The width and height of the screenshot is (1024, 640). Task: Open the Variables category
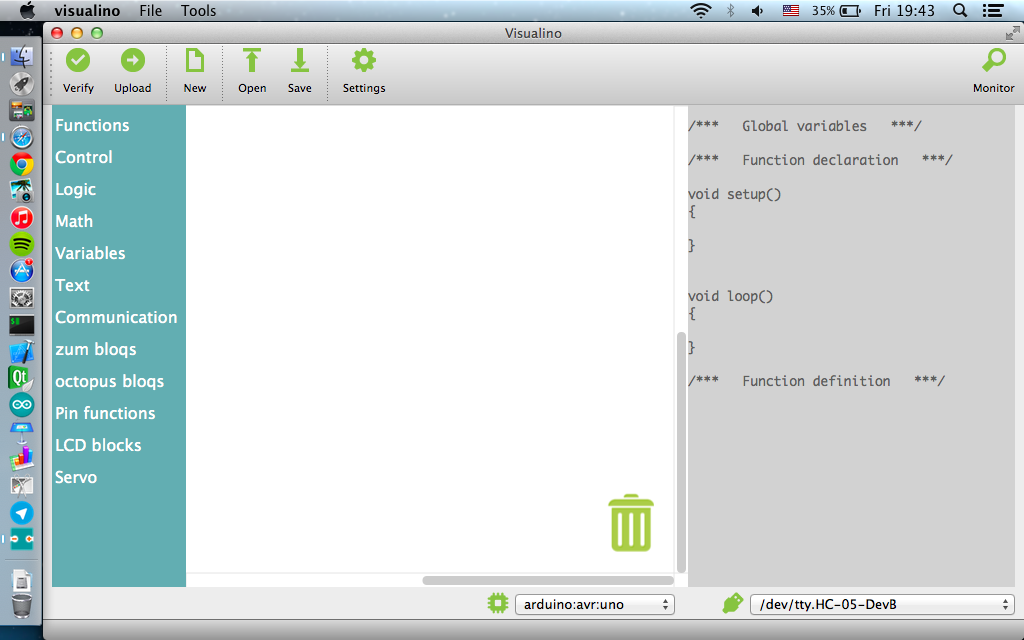click(90, 253)
